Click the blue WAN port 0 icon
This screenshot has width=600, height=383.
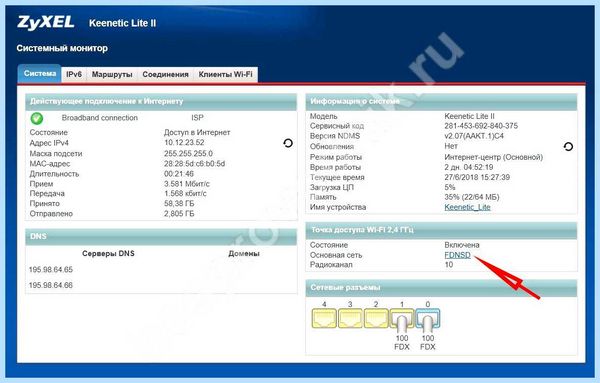(x=428, y=320)
